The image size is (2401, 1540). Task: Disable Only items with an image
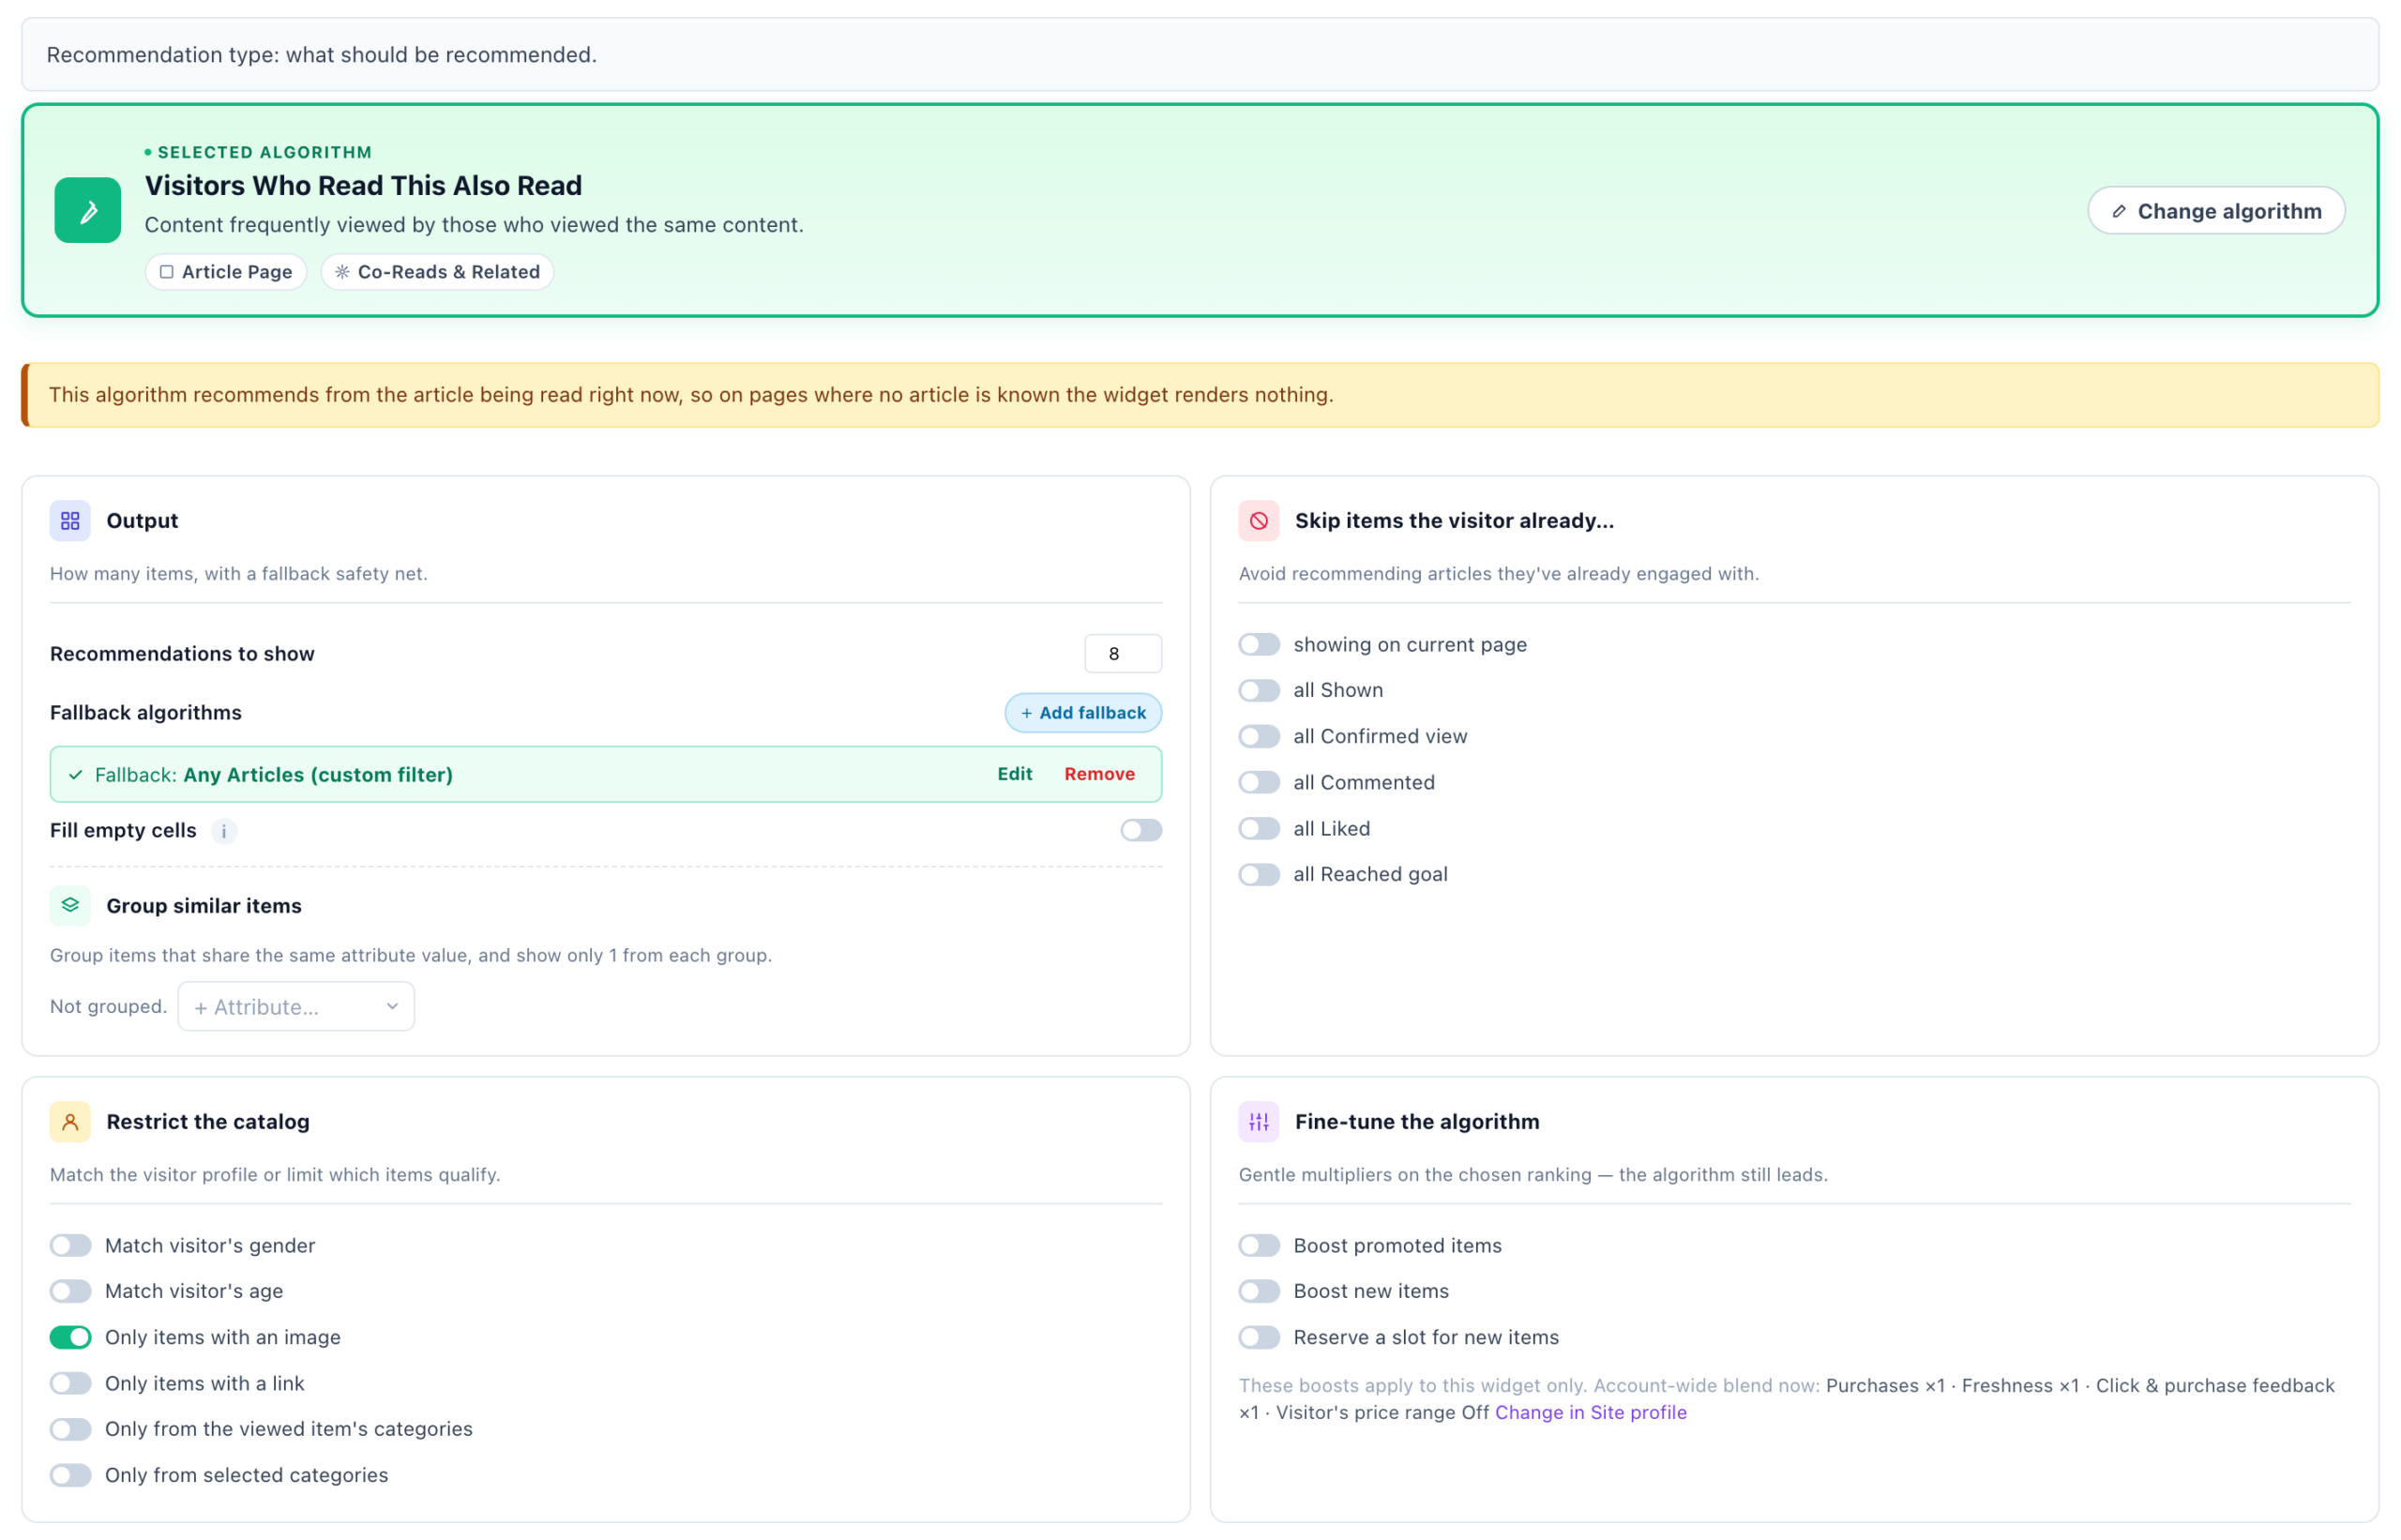coord(70,1337)
